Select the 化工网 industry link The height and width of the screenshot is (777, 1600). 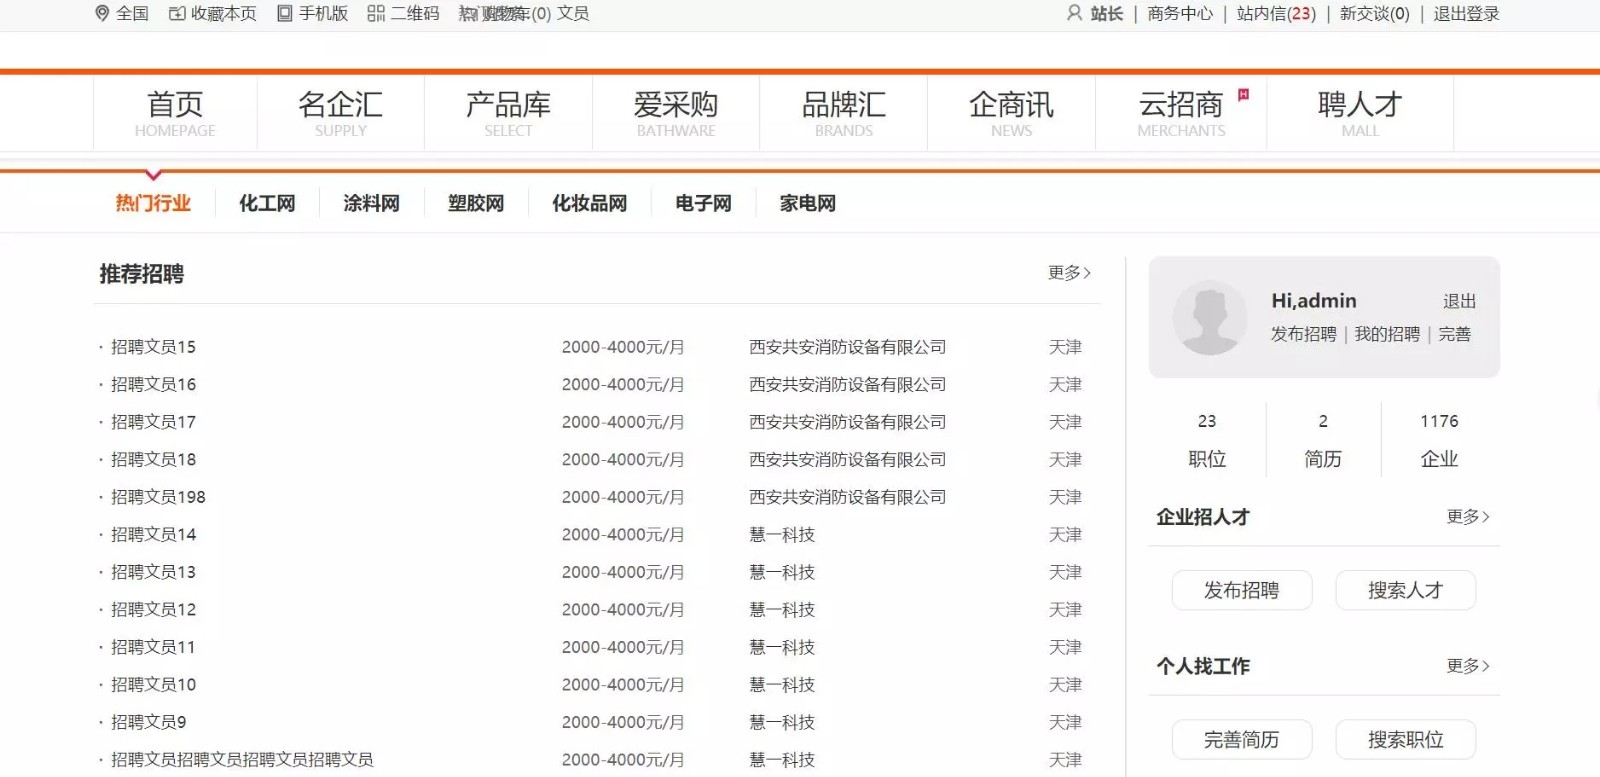[267, 204]
